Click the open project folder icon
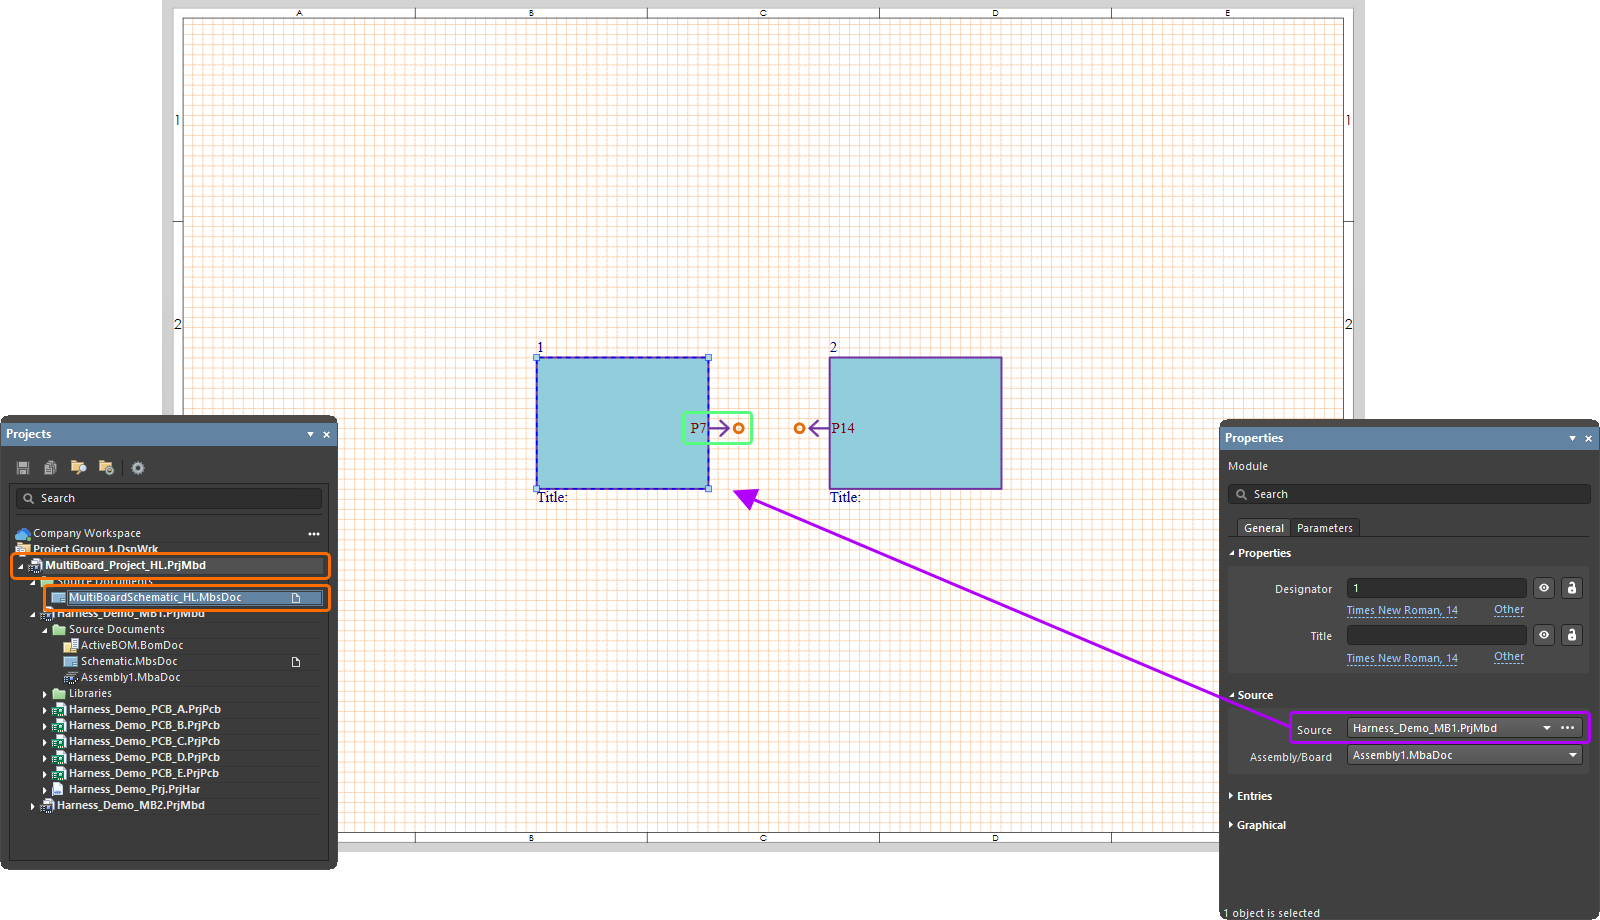The height and width of the screenshot is (920, 1600). point(78,468)
